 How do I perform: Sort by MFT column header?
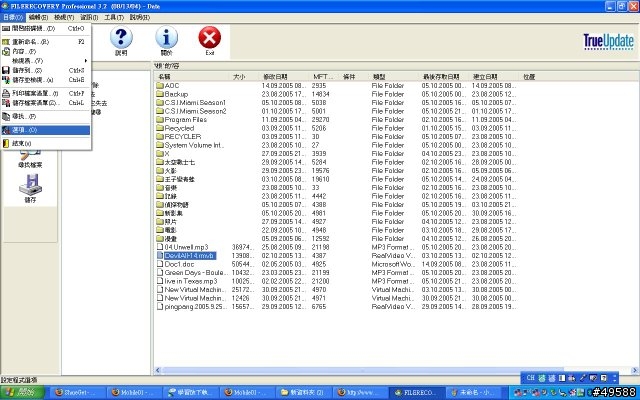[324, 76]
